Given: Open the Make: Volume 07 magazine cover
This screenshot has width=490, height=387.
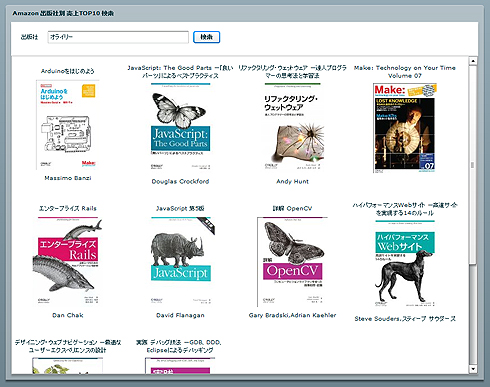Looking at the screenshot, I should pyautogui.click(x=405, y=128).
